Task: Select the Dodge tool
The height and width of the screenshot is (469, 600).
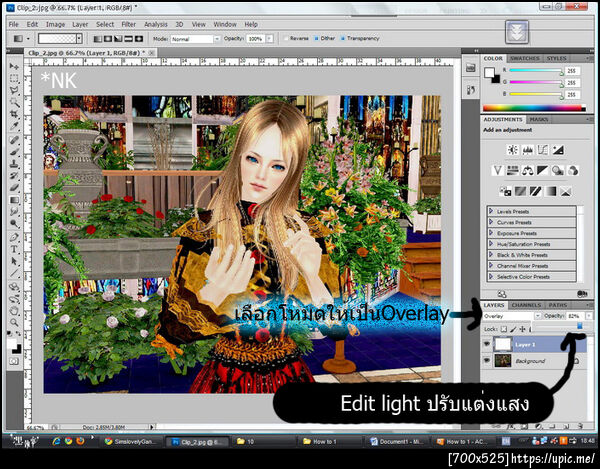Action: pyautogui.click(x=14, y=223)
